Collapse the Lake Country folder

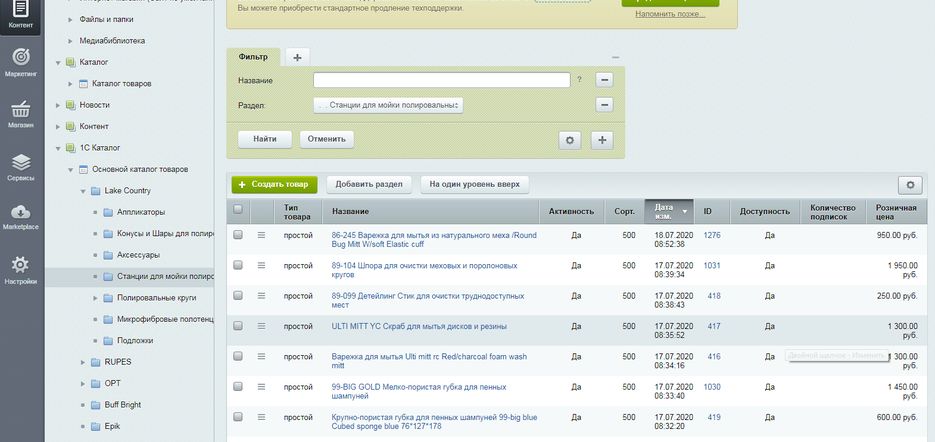click(x=83, y=191)
